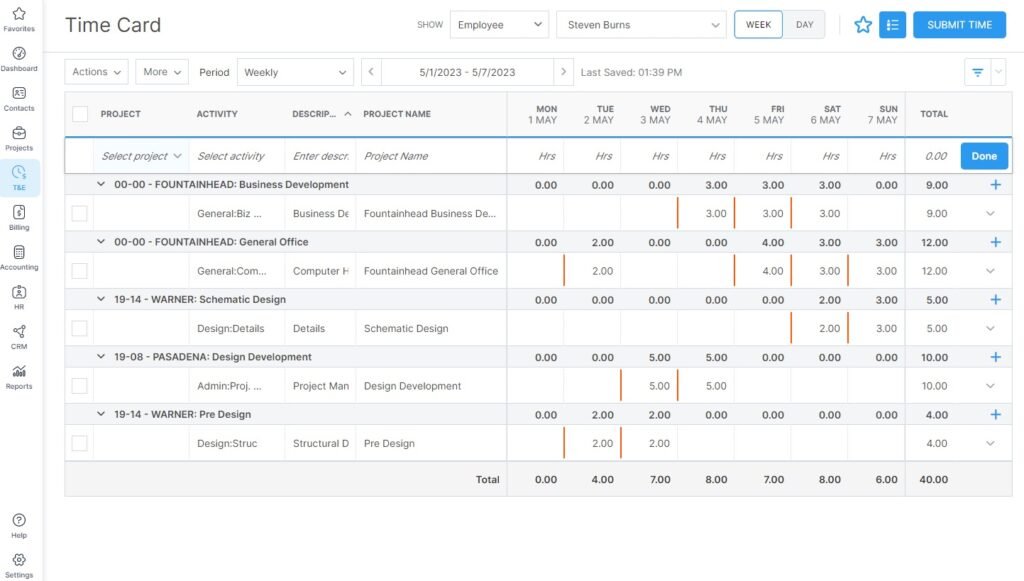1024x581 pixels.
Task: Tick the checkbox on the Design:Struc row
Action: [x=80, y=442]
